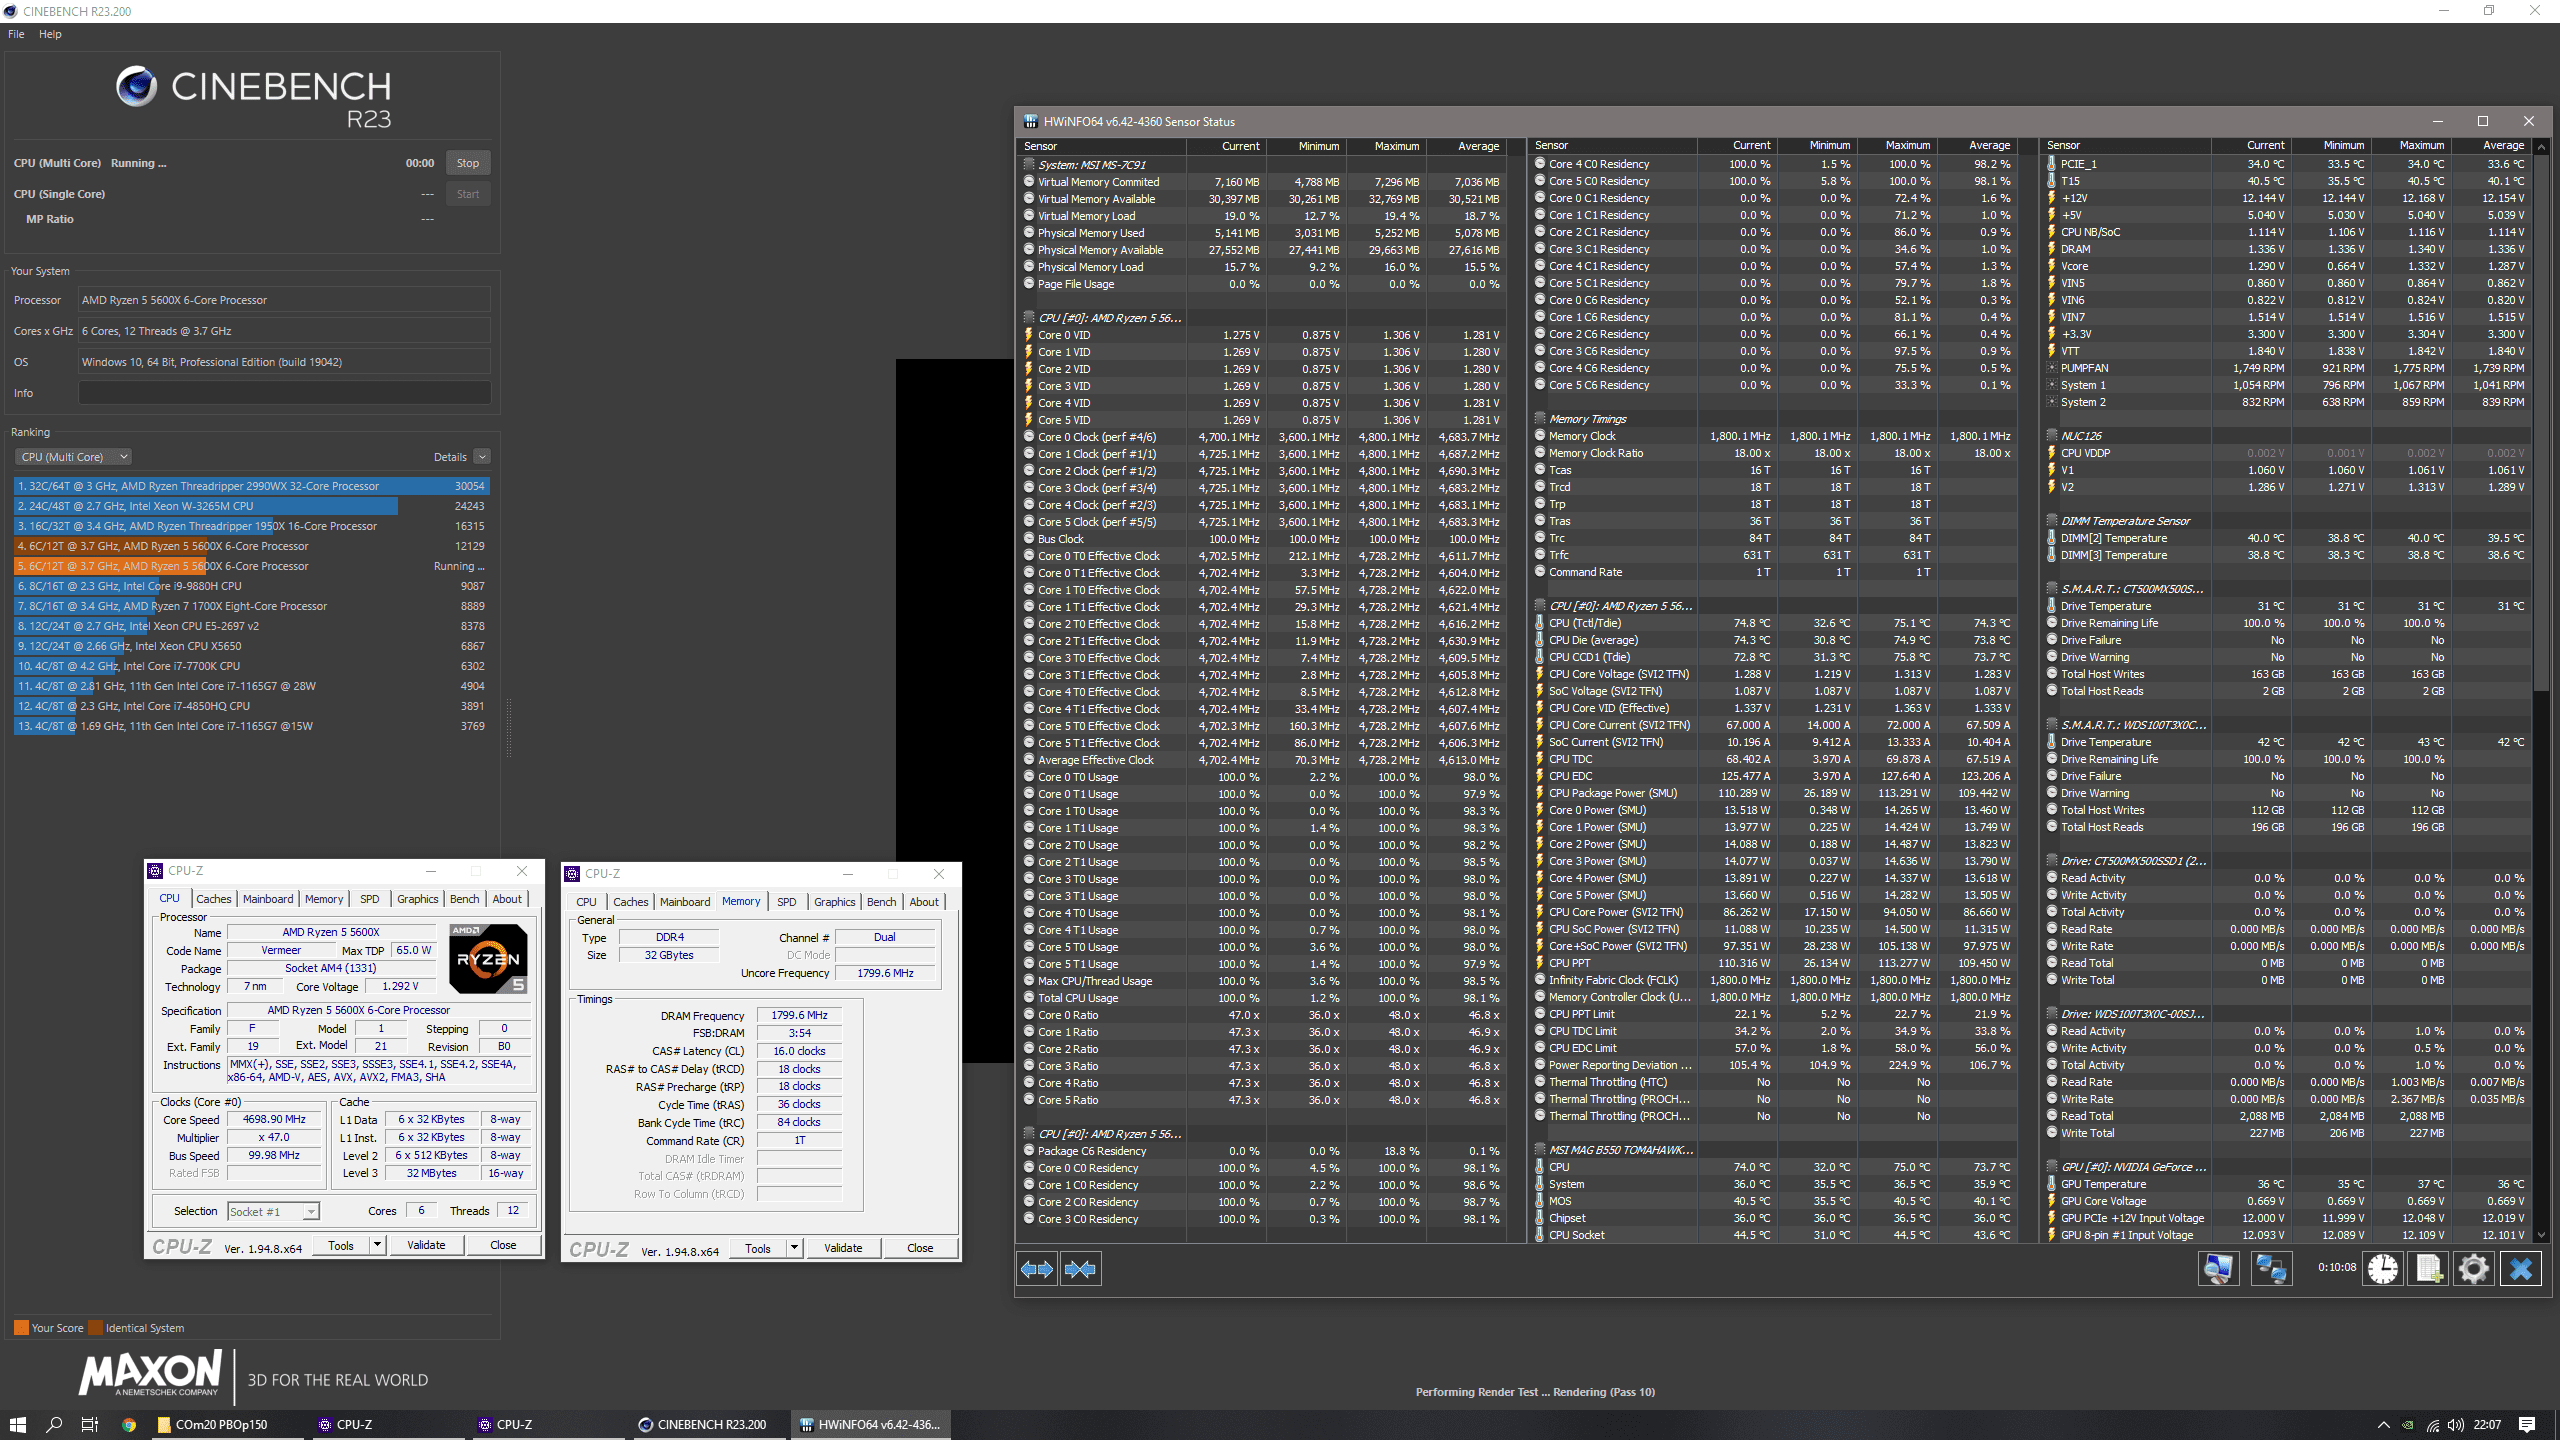Open the CPU (Multi Core) ranking dropdown

pyautogui.click(x=73, y=457)
